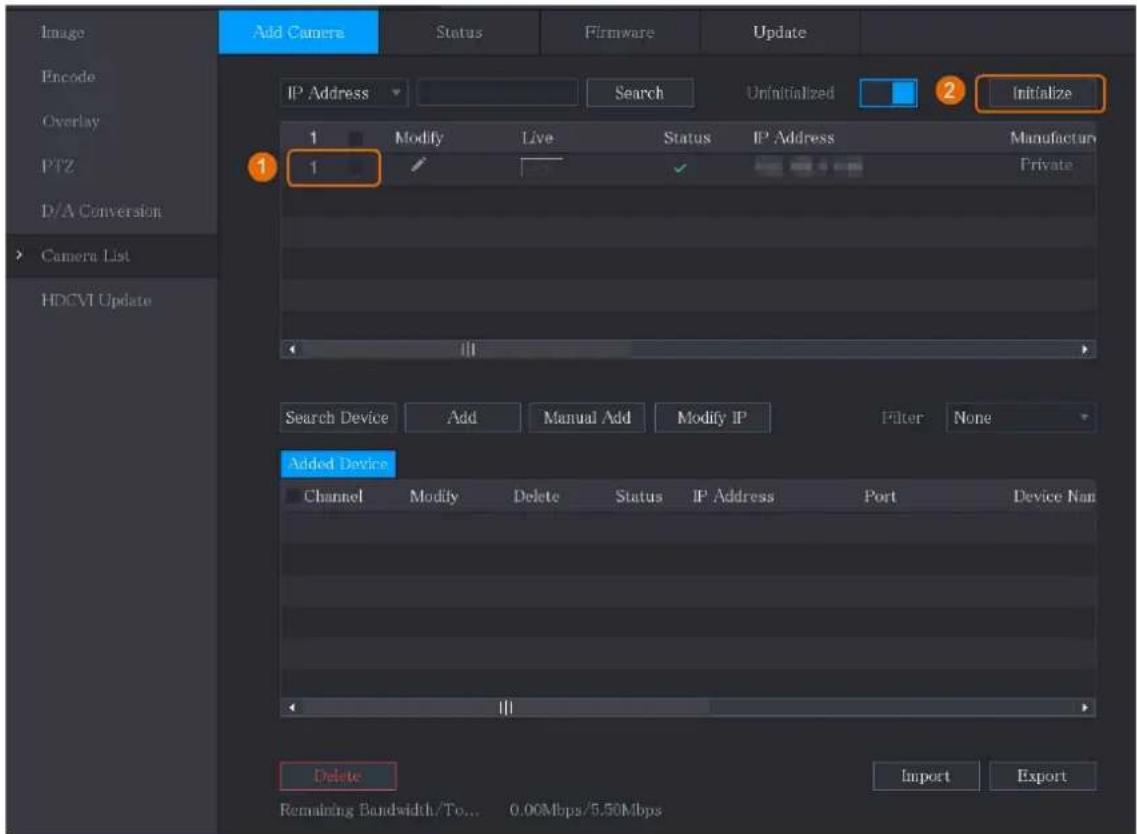Click the Export button

[x=1042, y=776]
